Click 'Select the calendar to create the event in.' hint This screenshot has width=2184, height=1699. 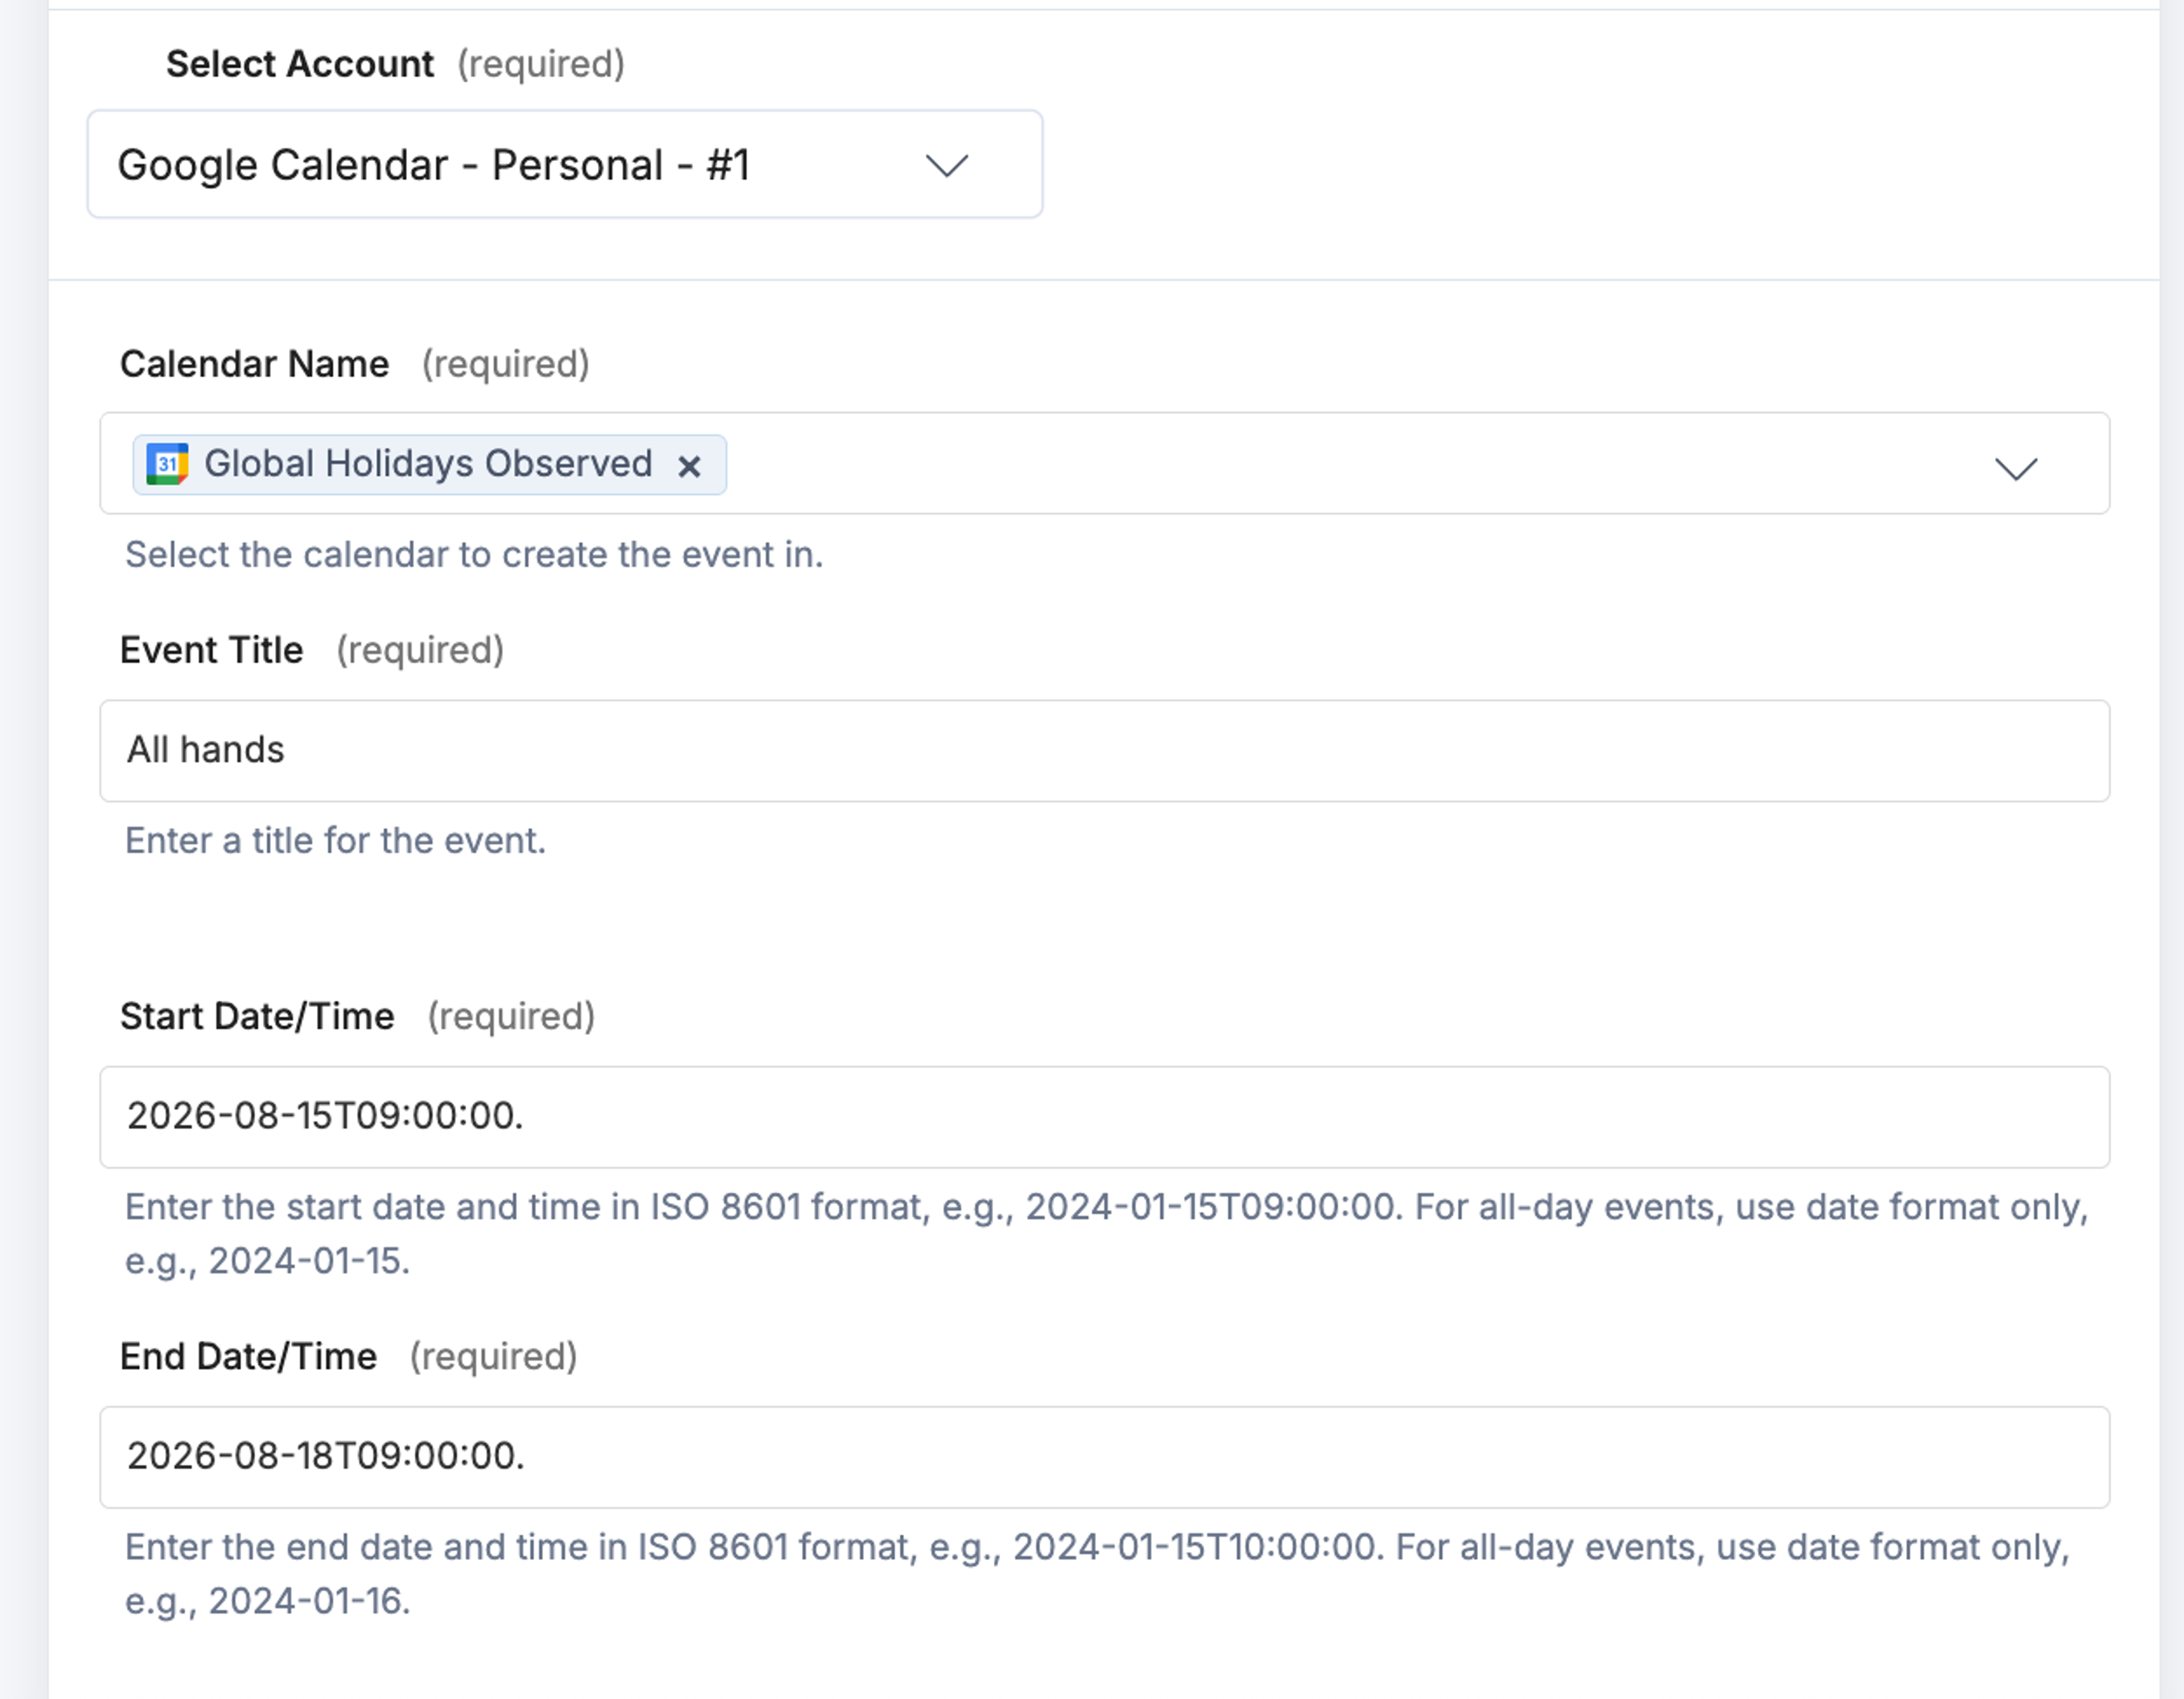[474, 555]
